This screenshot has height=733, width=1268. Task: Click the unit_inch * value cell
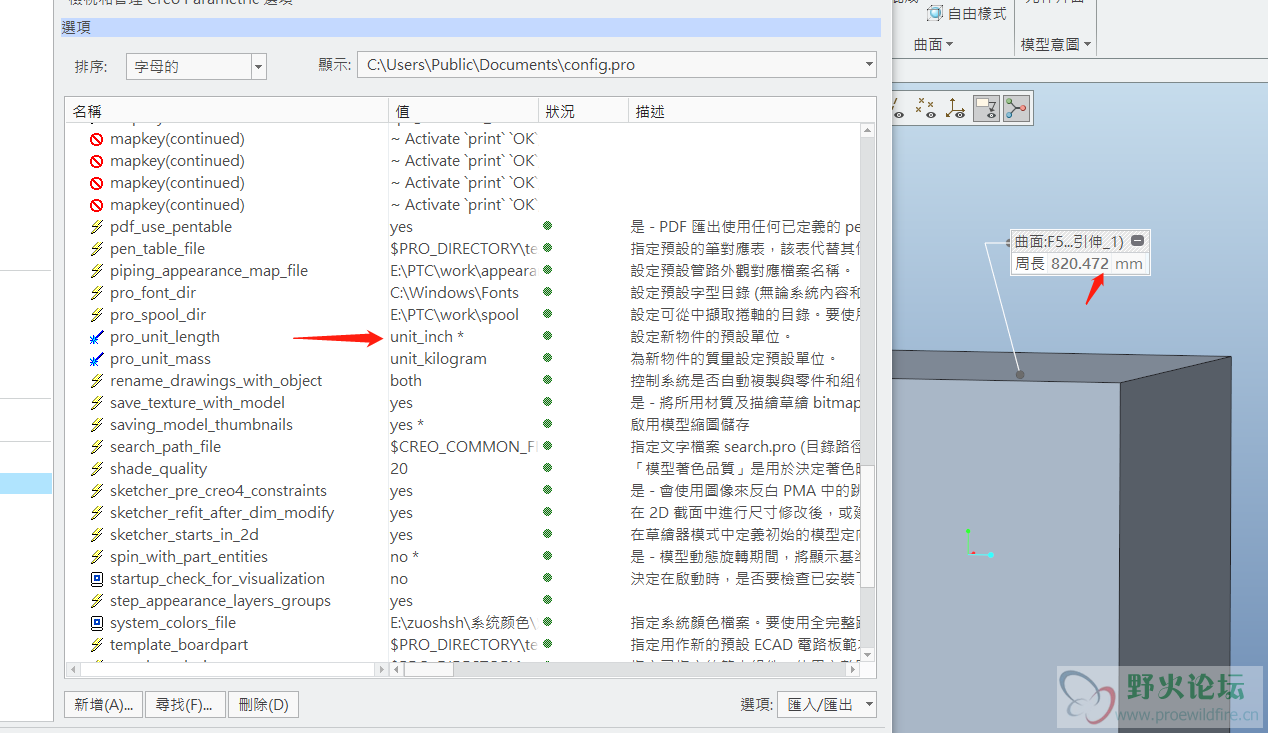point(427,337)
